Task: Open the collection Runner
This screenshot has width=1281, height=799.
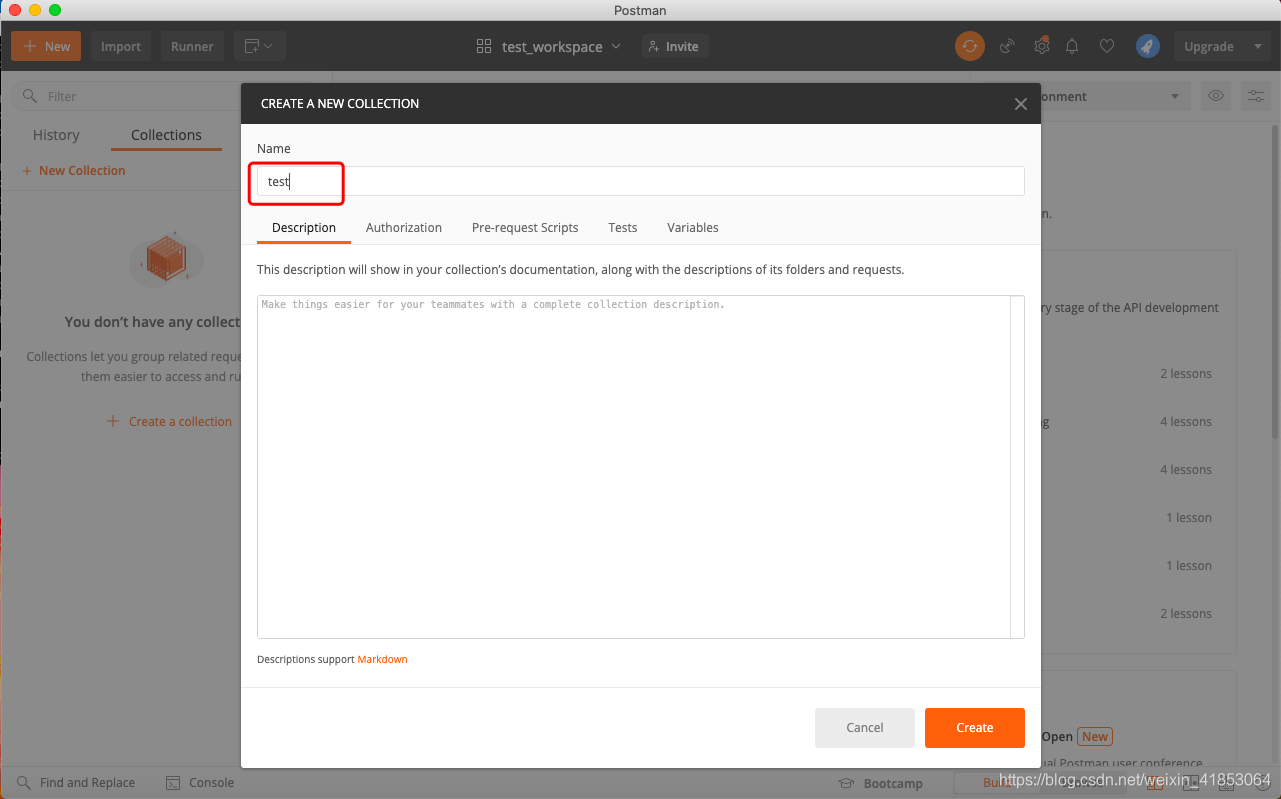Action: coord(192,46)
